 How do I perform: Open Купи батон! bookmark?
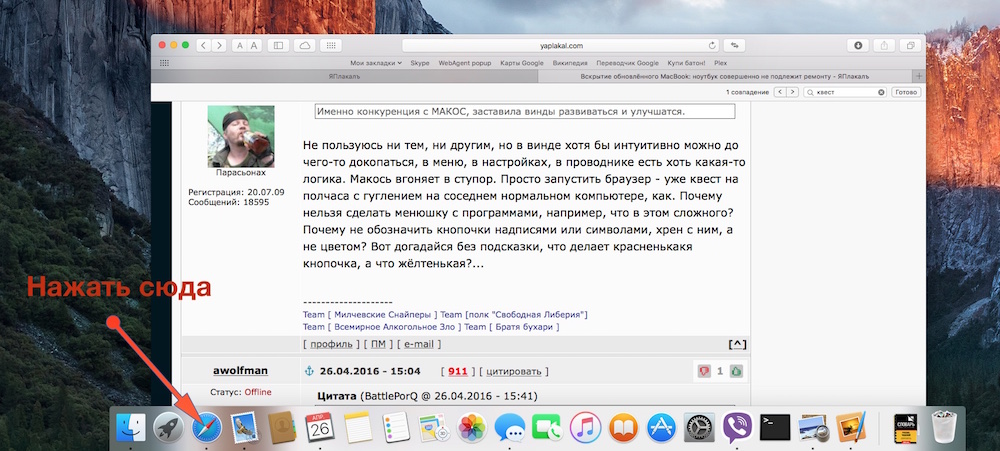pyautogui.click(x=686, y=63)
